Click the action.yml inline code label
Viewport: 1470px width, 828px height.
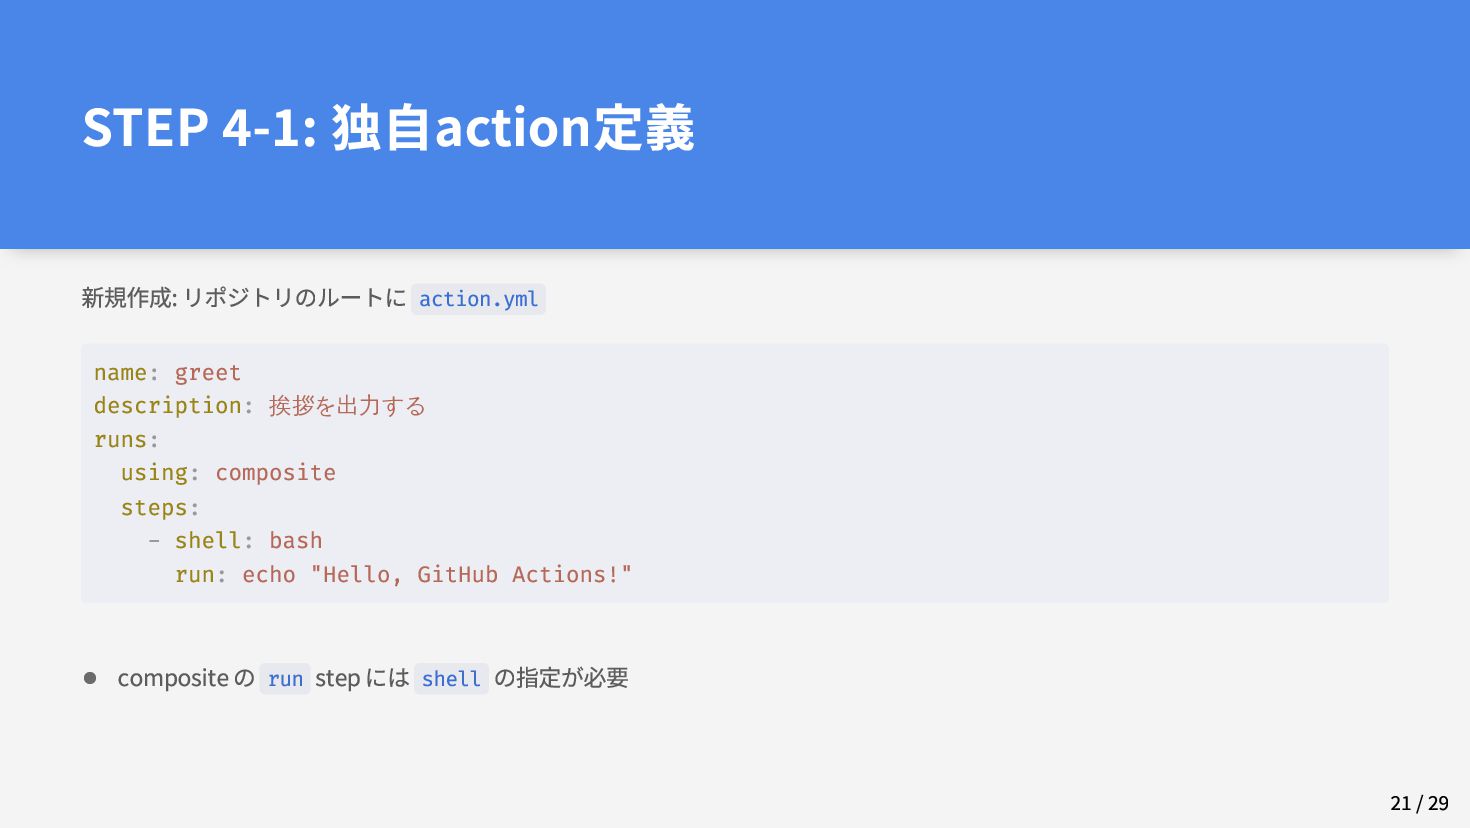click(x=478, y=299)
